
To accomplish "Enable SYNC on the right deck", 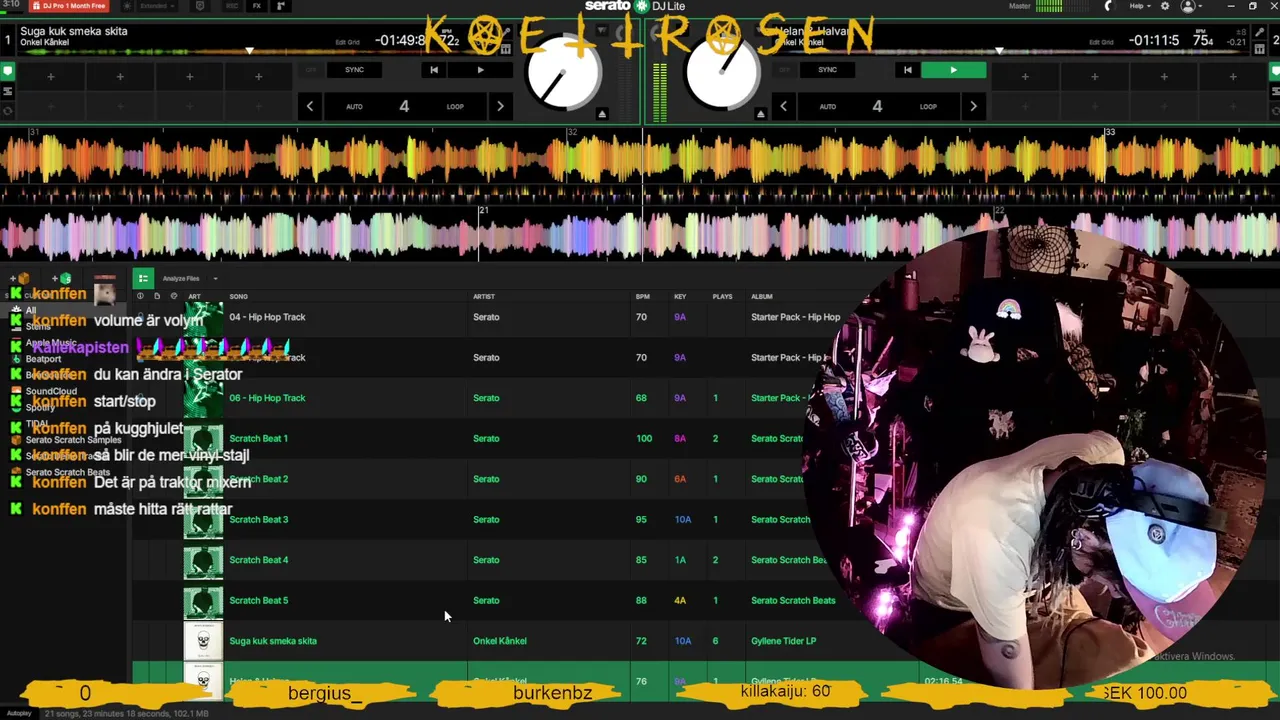I will point(827,70).
